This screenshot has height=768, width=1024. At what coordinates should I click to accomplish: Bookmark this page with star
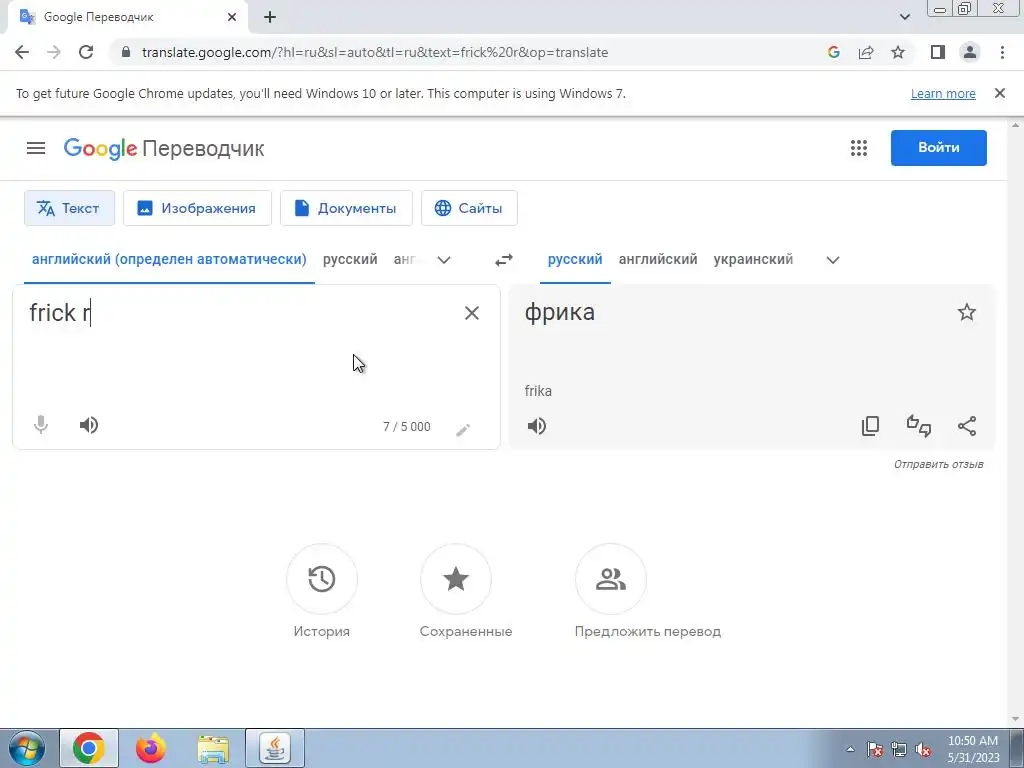[898, 52]
